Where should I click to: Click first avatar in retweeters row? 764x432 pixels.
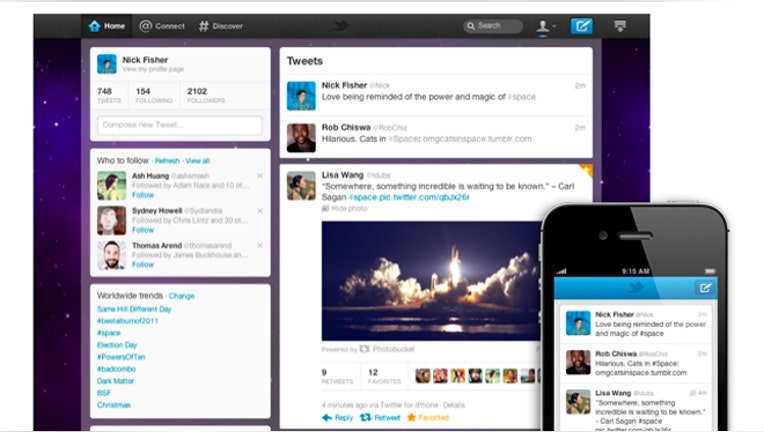[x=422, y=376]
